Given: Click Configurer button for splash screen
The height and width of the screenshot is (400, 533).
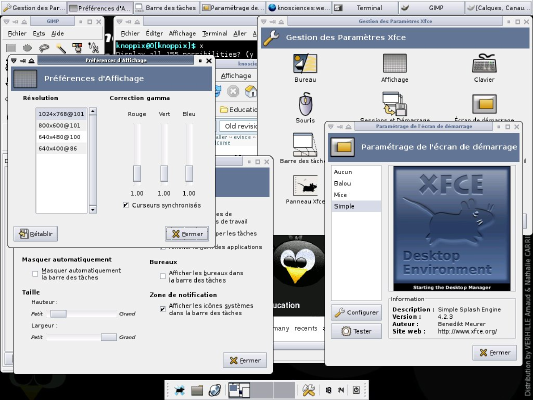Looking at the screenshot, I should 356,312.
